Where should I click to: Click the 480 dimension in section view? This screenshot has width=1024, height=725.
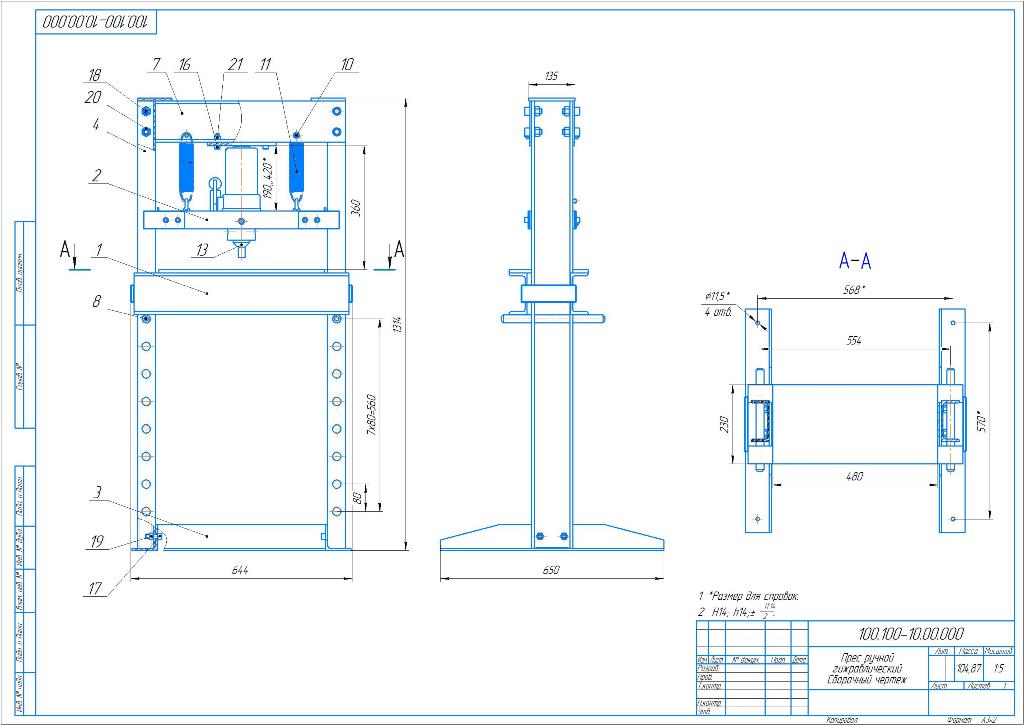click(854, 476)
